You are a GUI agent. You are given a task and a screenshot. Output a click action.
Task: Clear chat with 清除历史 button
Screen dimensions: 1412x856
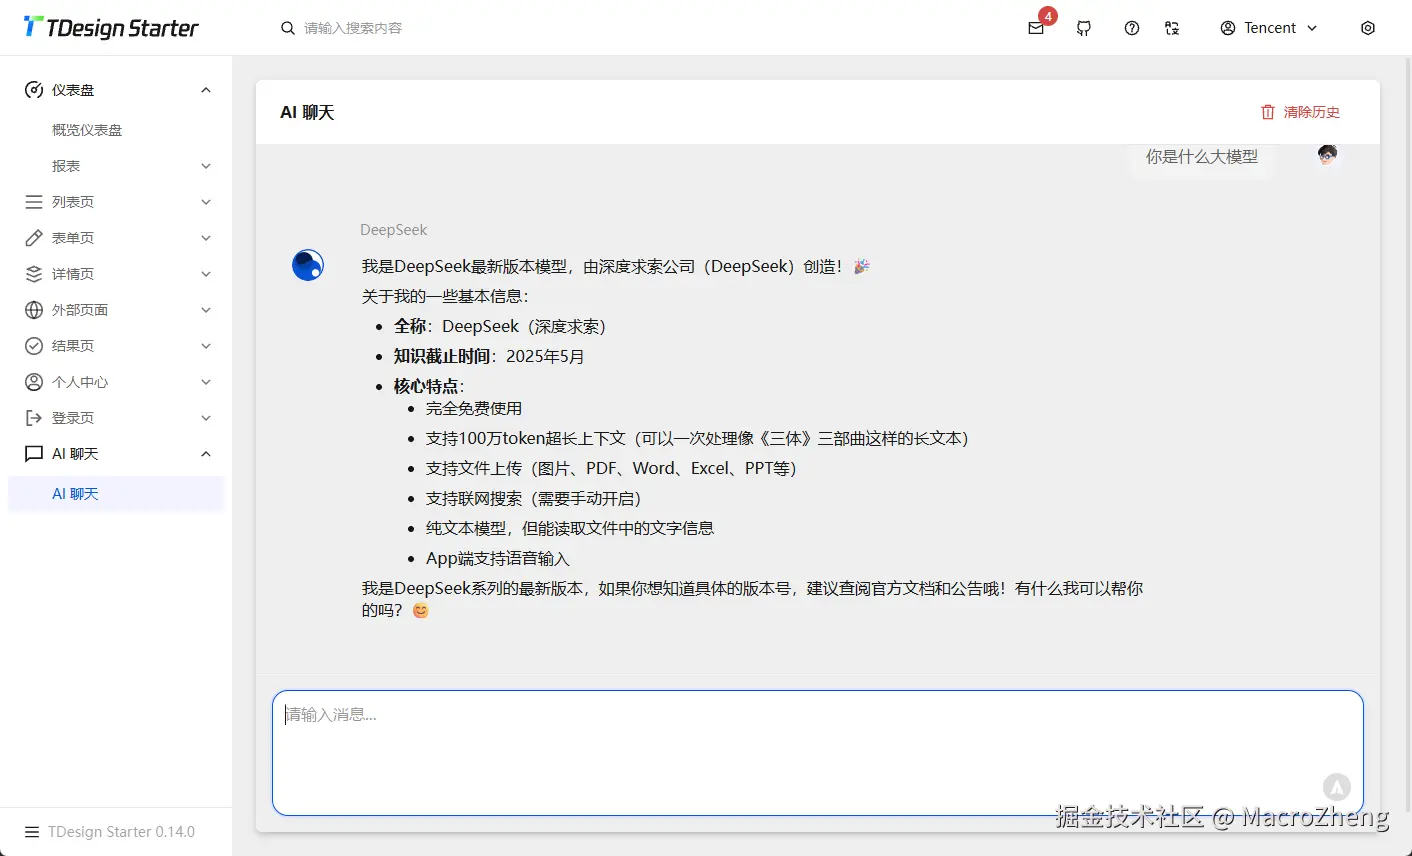tap(1300, 112)
